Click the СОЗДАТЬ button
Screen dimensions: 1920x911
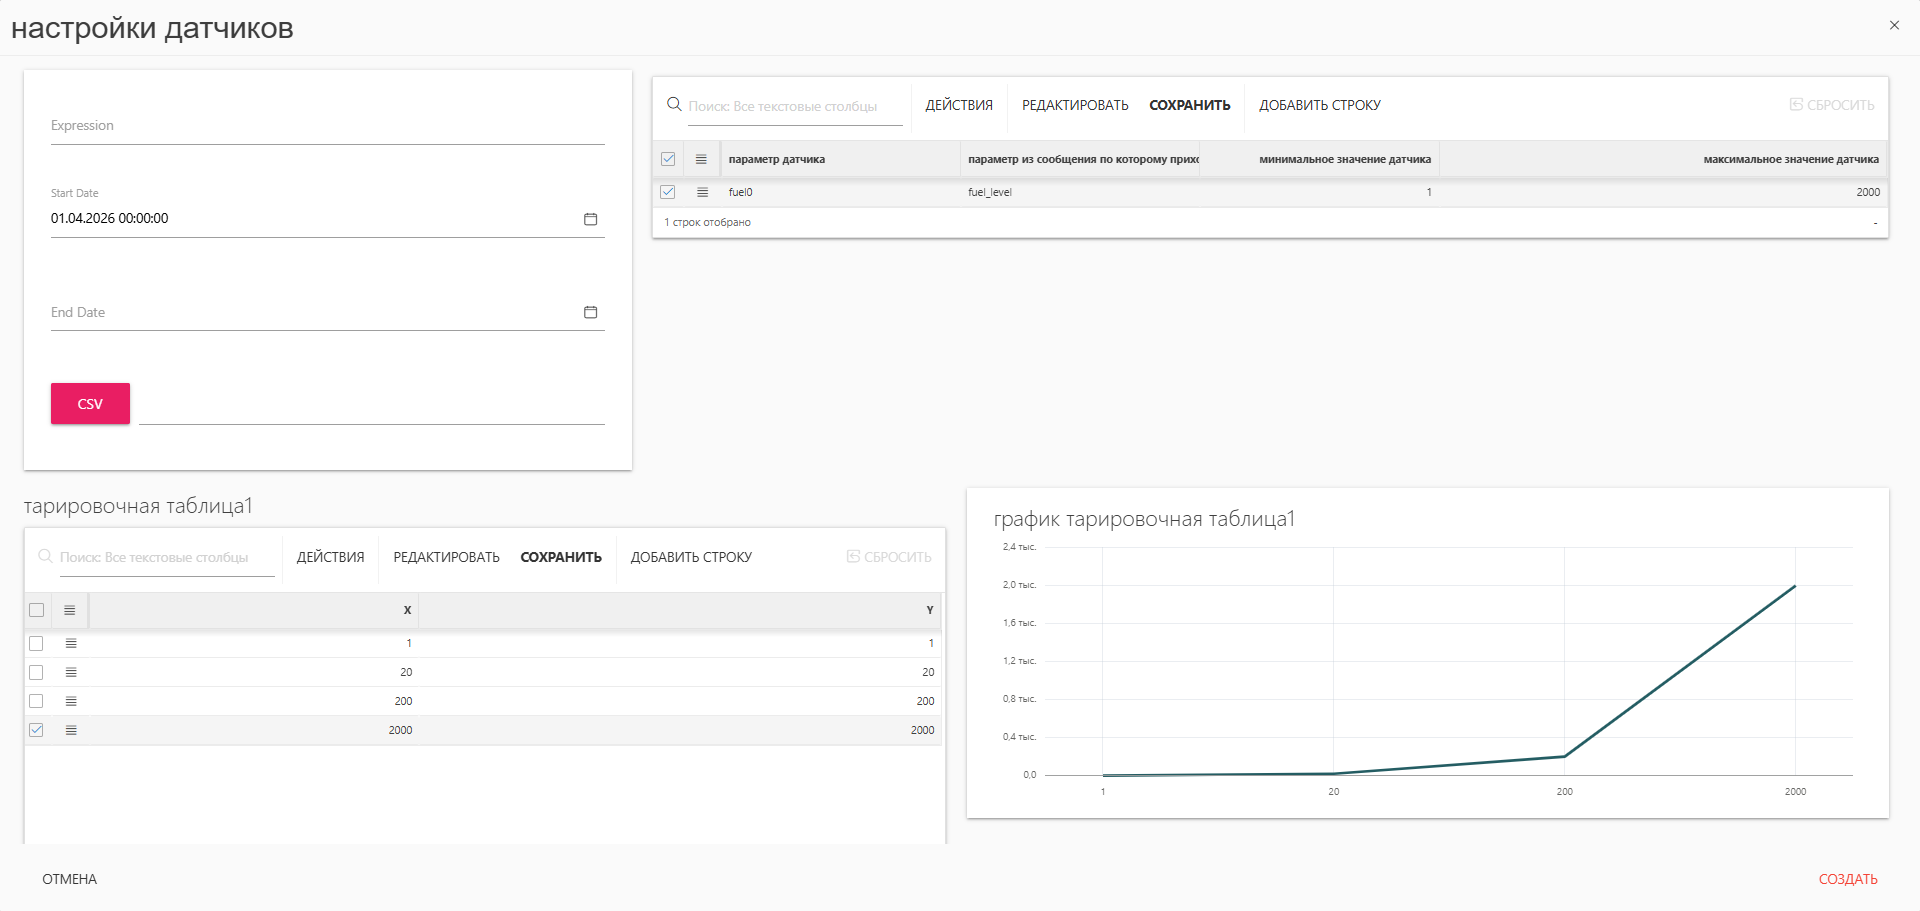click(1847, 879)
